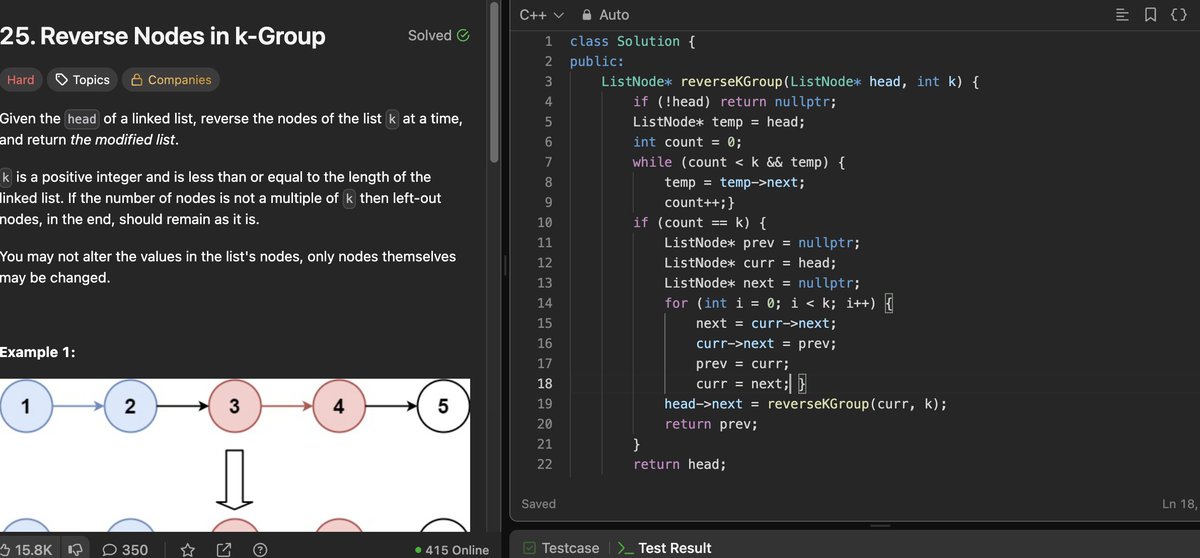Click code line 'next = curr->next;'
Viewport: 1200px width, 558px height.
tap(766, 323)
